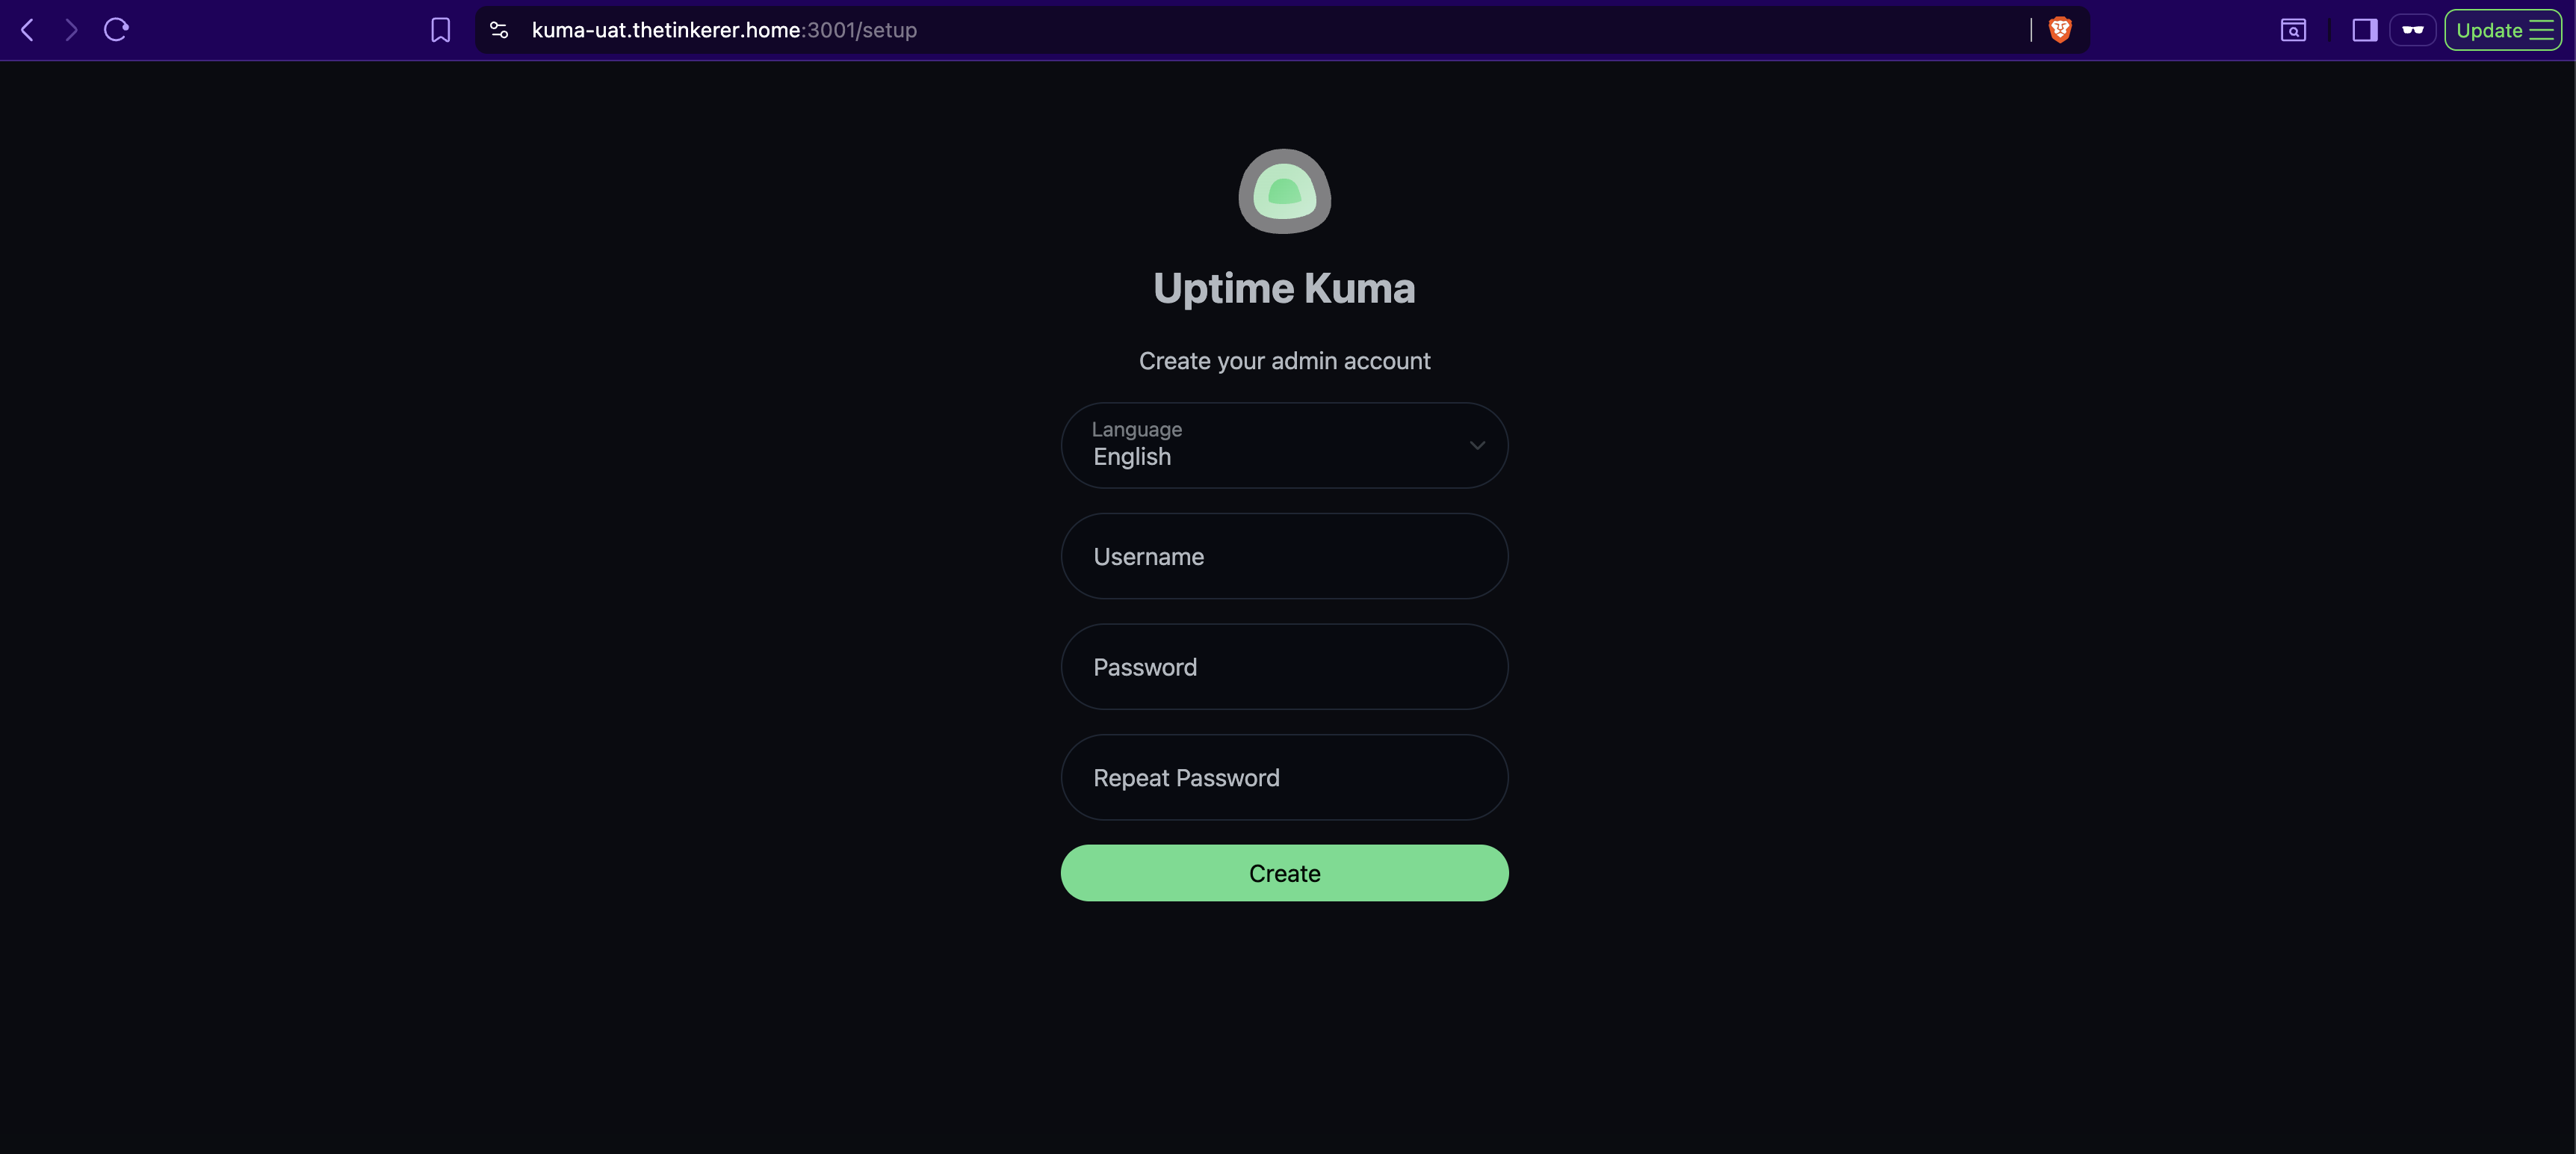Open Brave Leo AI assistant glasses icon

point(2413,30)
